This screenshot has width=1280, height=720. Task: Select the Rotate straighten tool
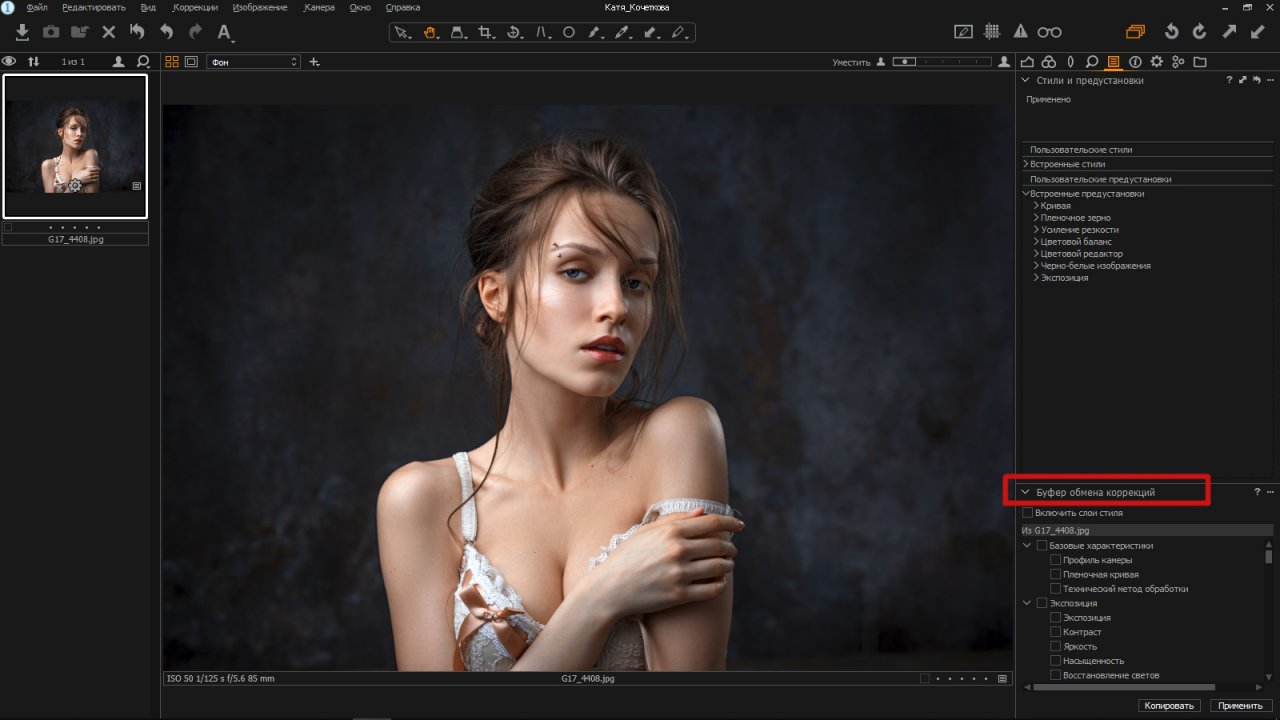click(514, 32)
